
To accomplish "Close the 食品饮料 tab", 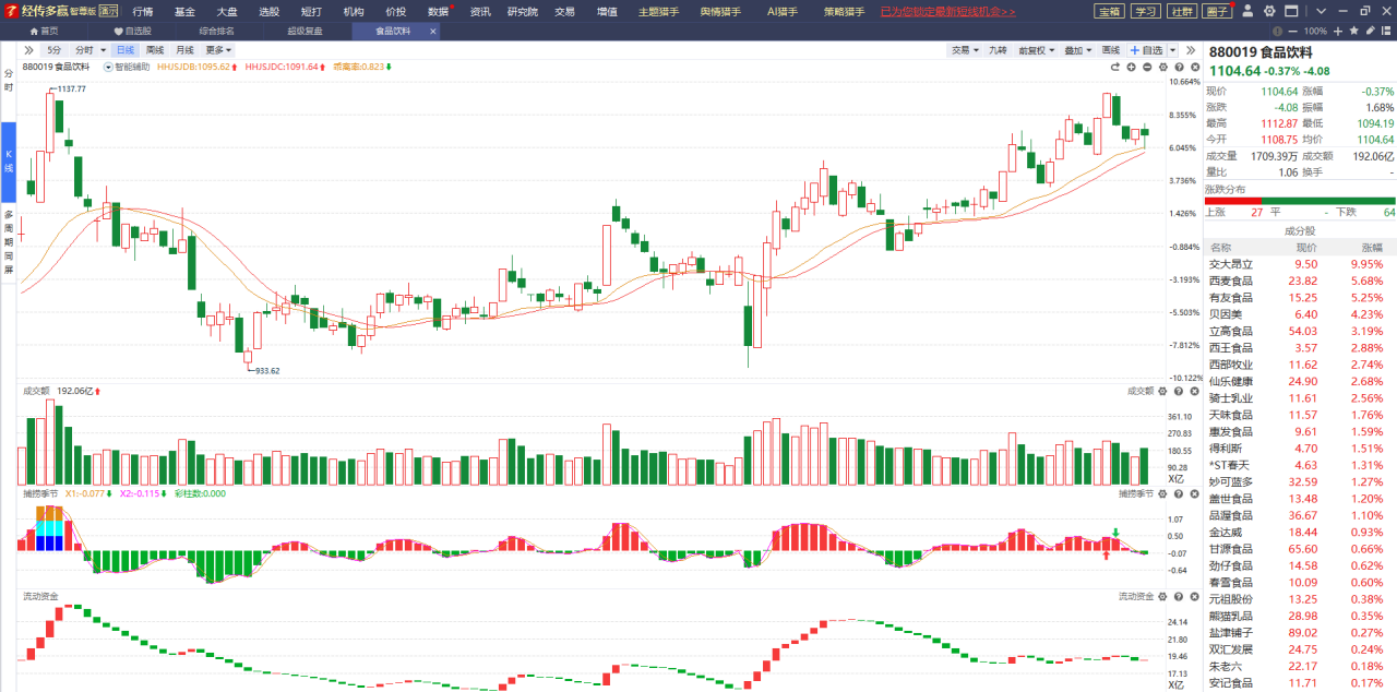I will pyautogui.click(x=432, y=31).
